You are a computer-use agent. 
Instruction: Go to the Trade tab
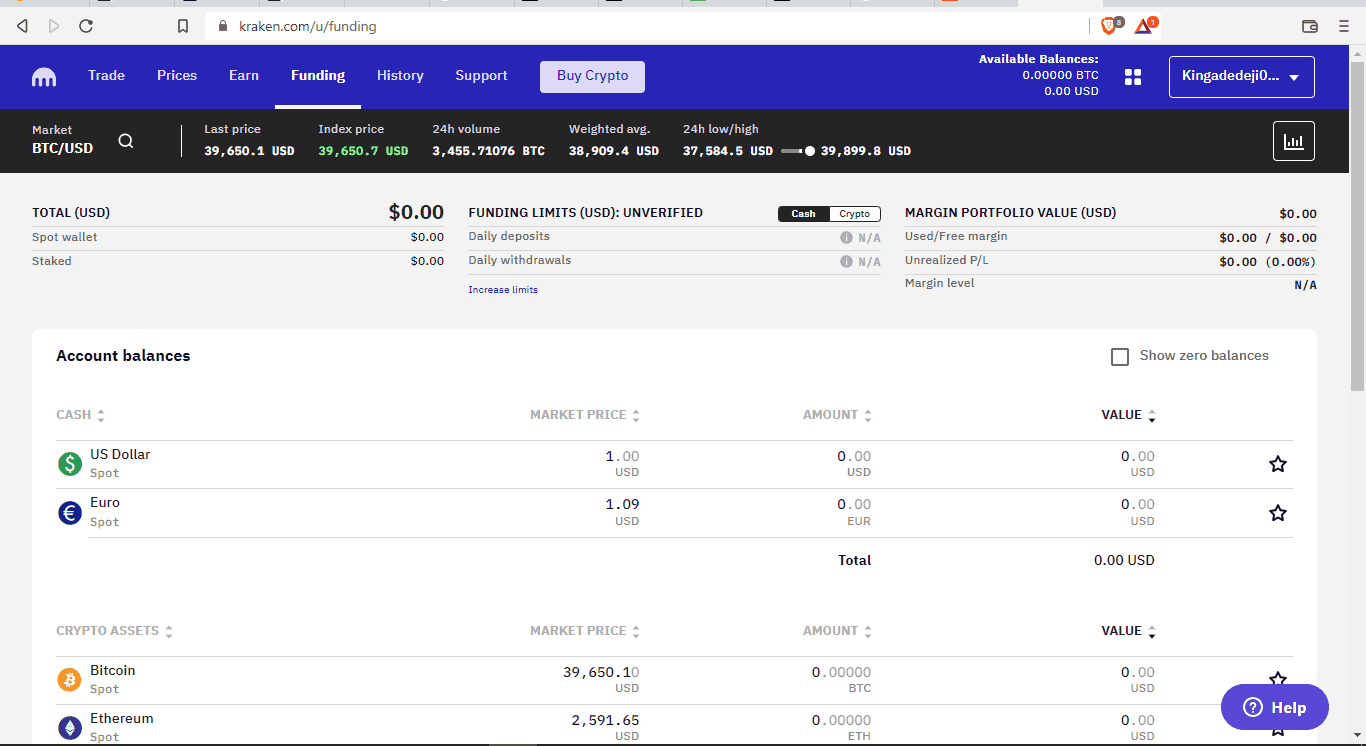coord(106,76)
